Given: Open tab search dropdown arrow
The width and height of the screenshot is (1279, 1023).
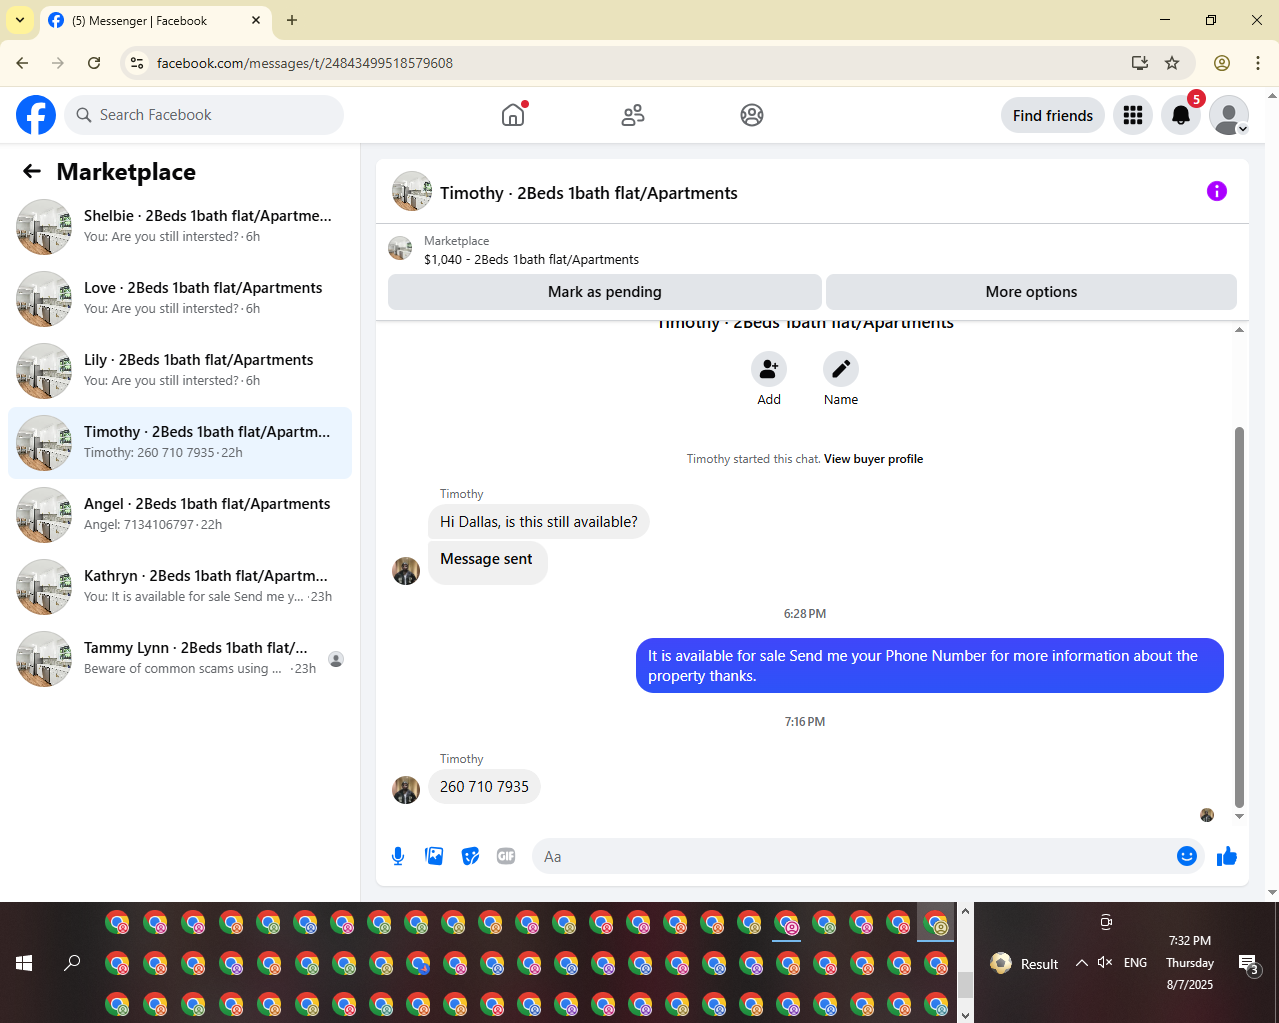Looking at the screenshot, I should click(x=20, y=20).
